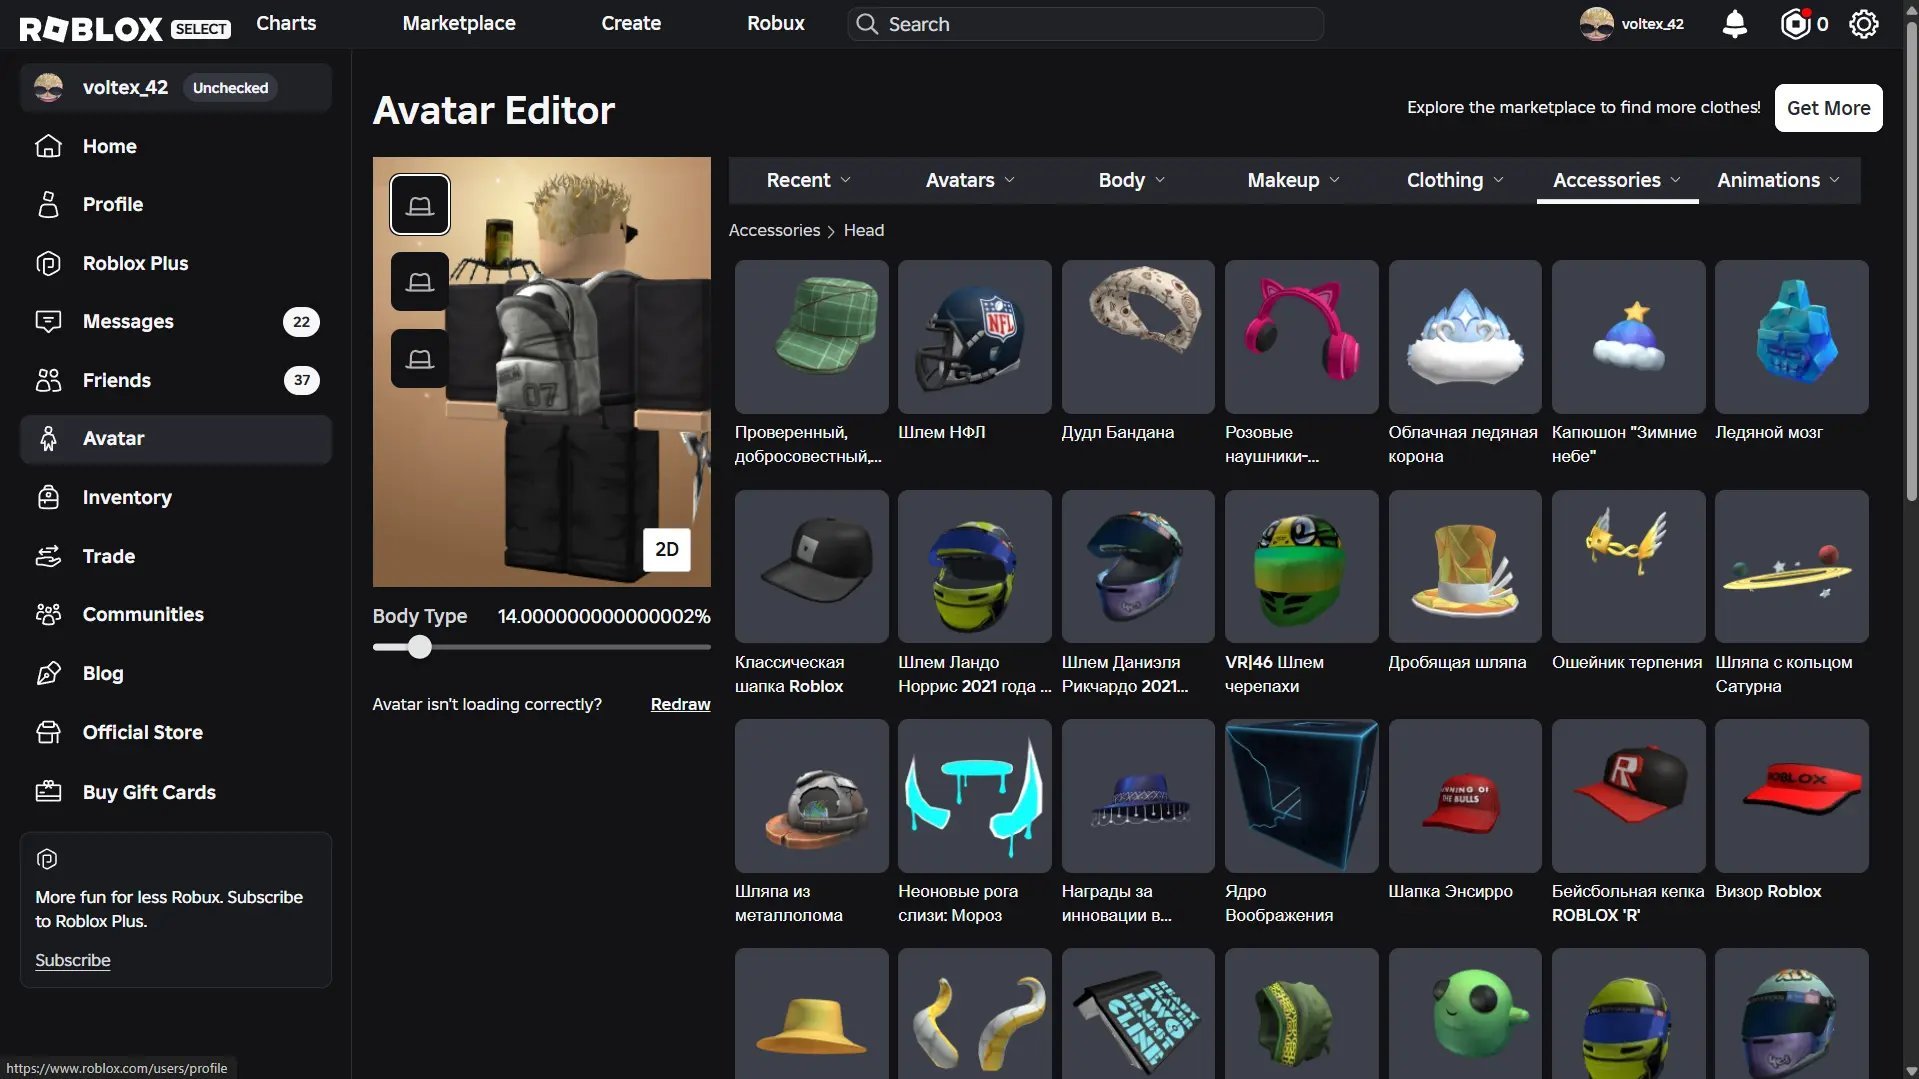
Task: Open the Communities group icon
Action: (48, 614)
